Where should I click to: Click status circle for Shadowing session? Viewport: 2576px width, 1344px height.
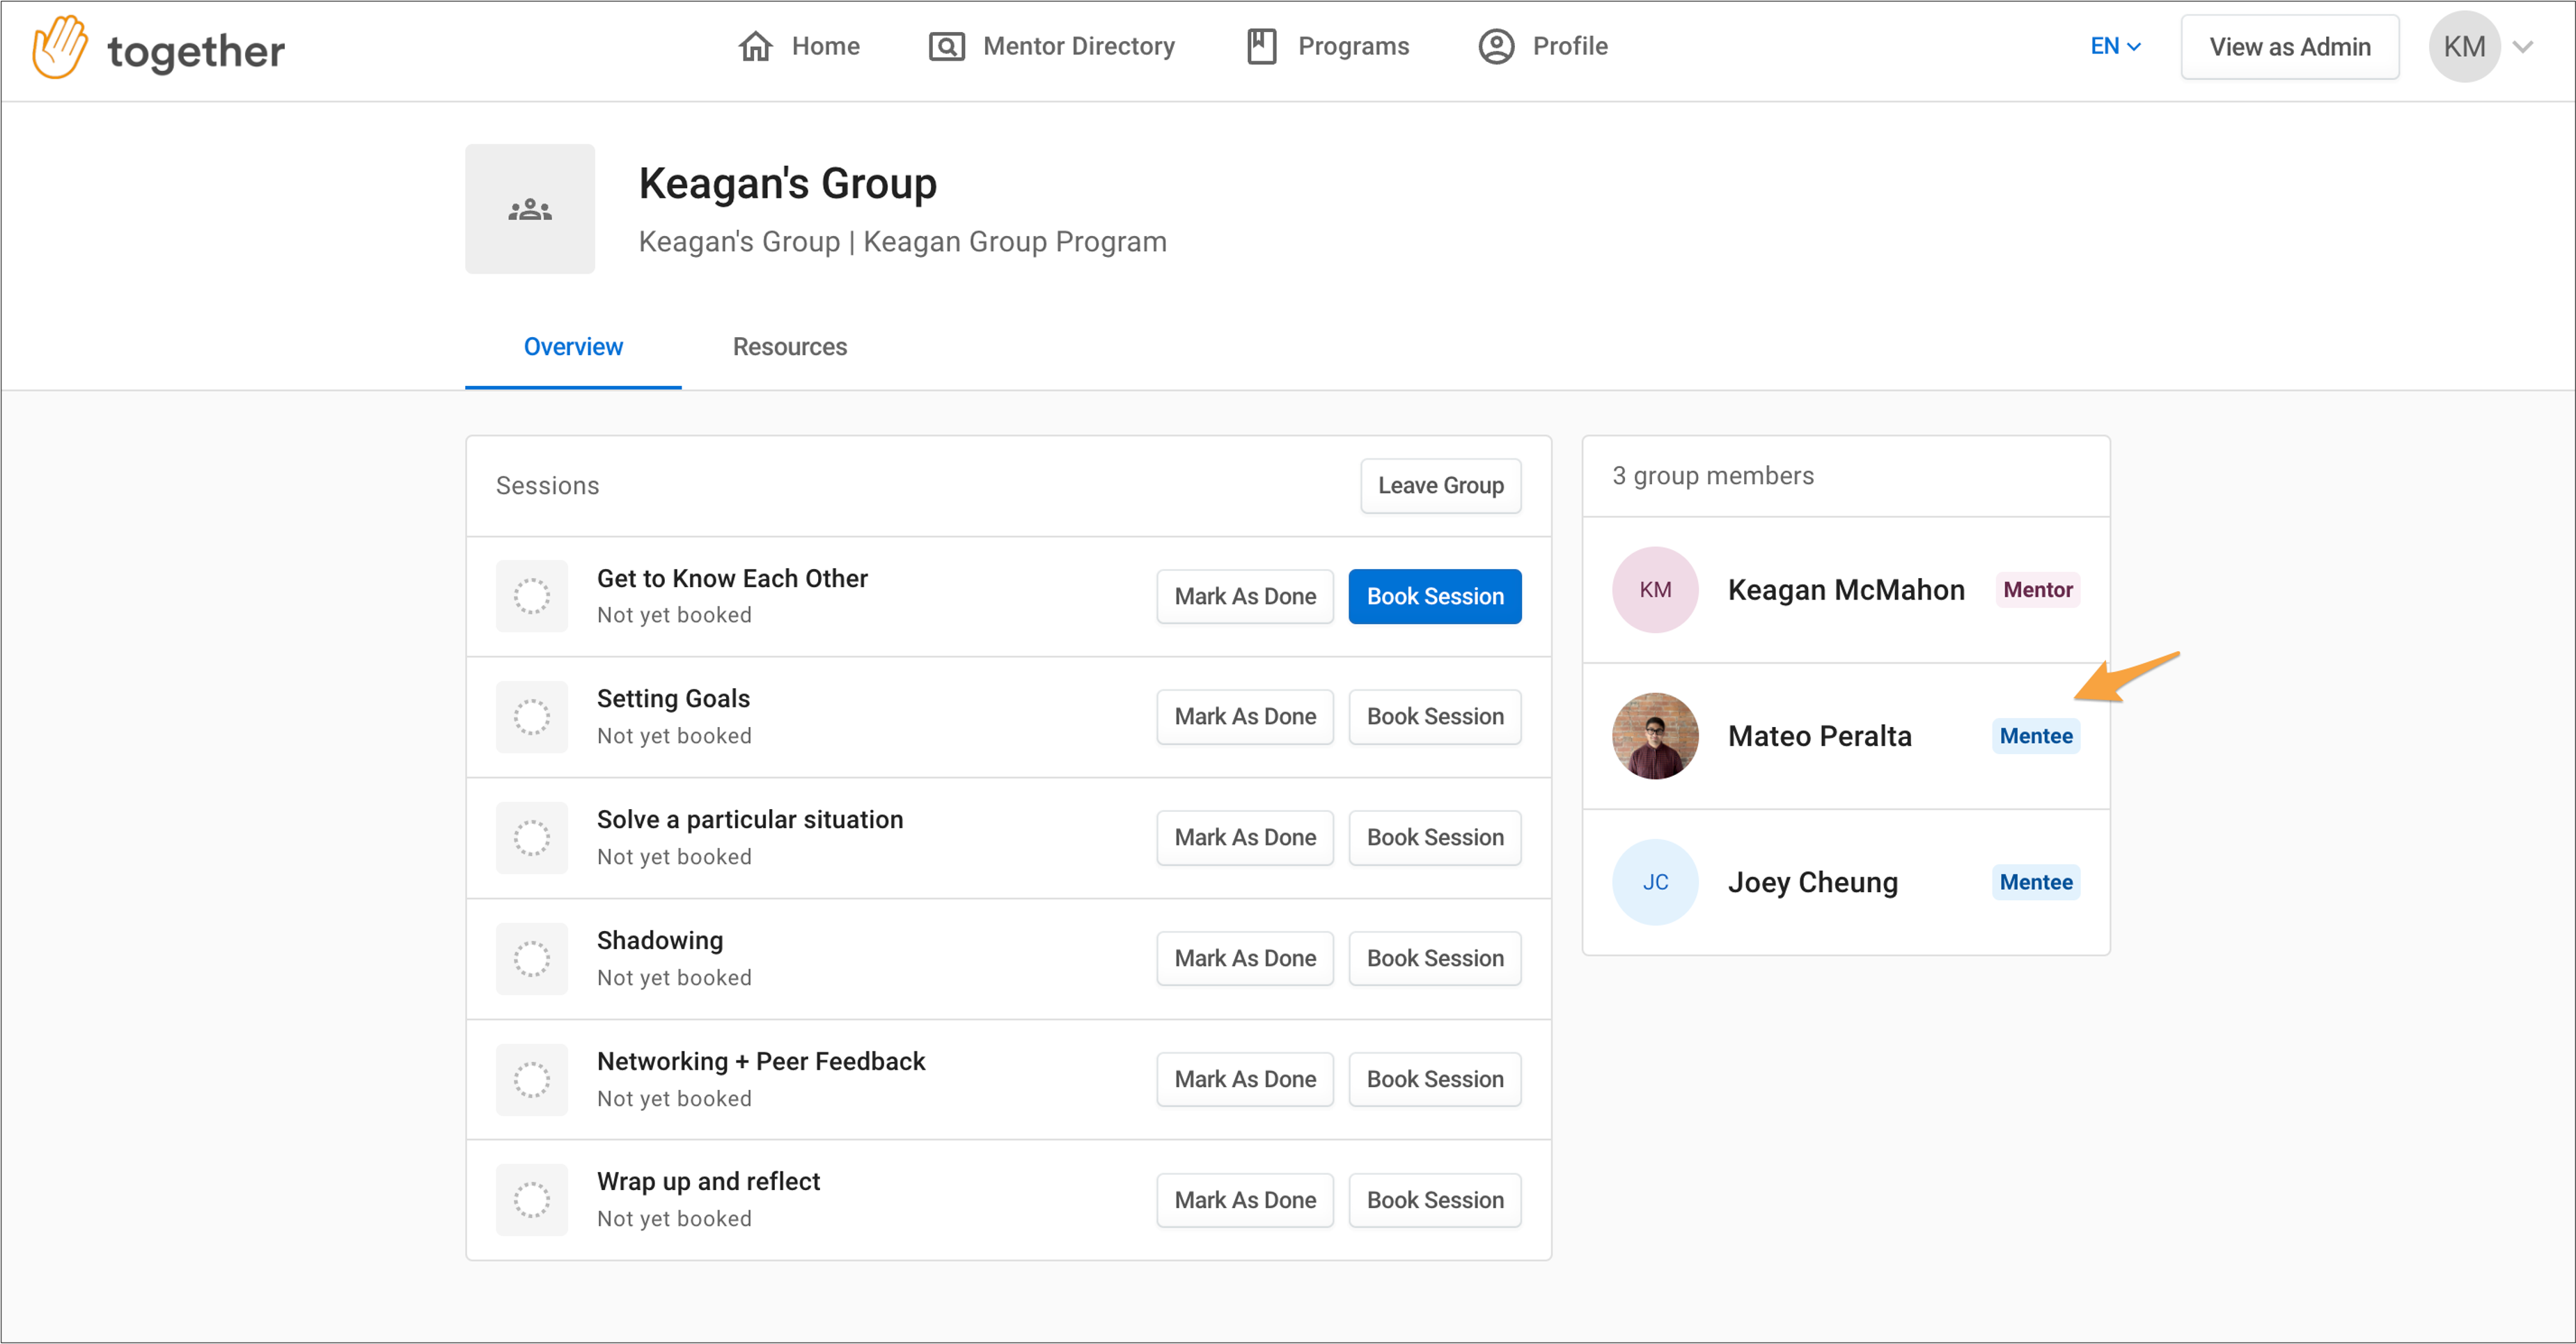(x=532, y=959)
